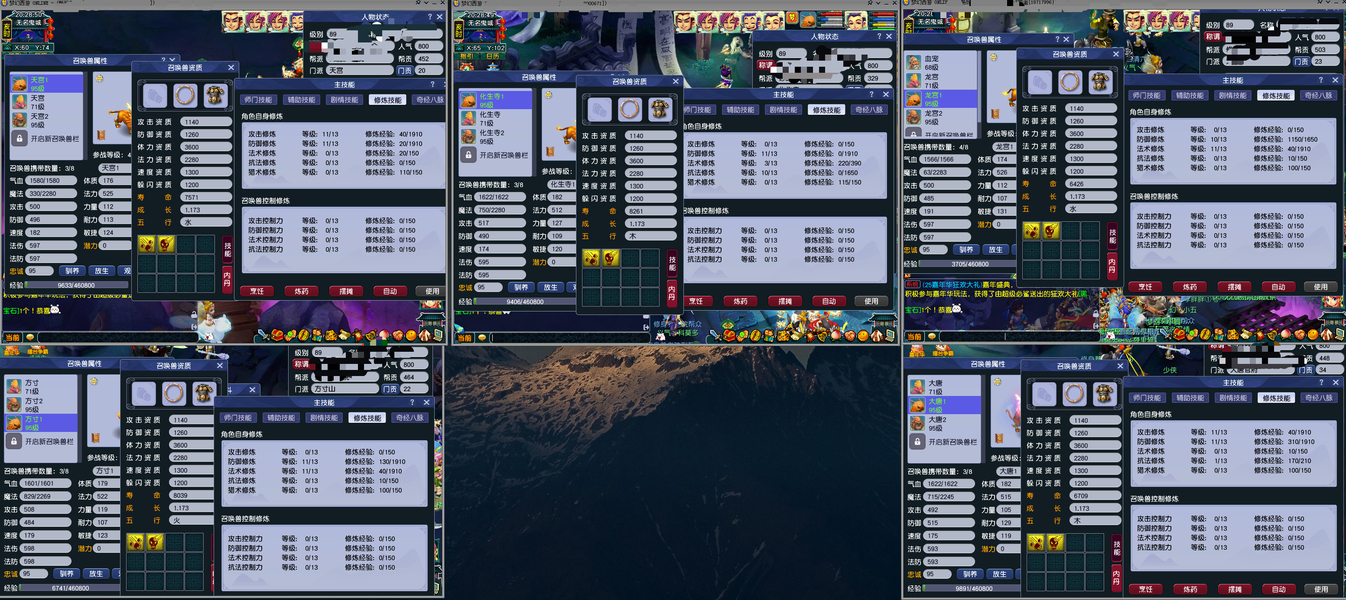Click the ring equipment slot in the 天宫 window

pyautogui.click(x=185, y=96)
